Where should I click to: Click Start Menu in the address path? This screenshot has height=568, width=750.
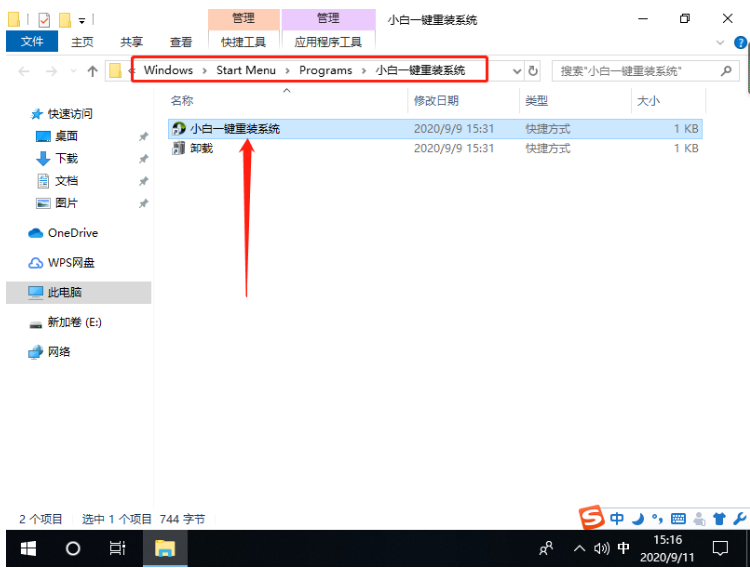pyautogui.click(x=246, y=70)
